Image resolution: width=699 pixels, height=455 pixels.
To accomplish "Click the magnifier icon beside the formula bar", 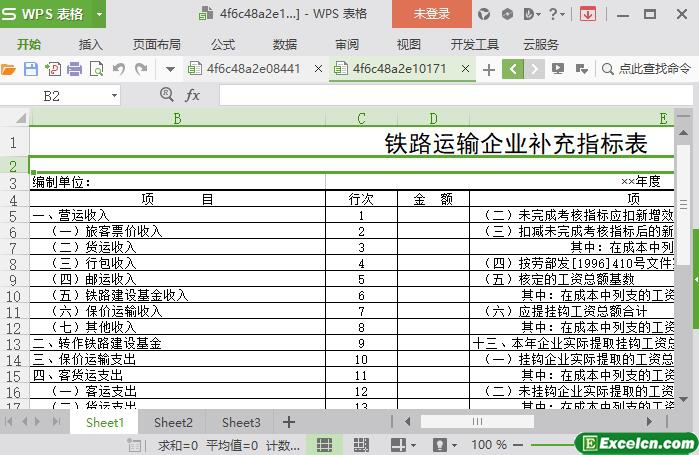I will pyautogui.click(x=167, y=94).
